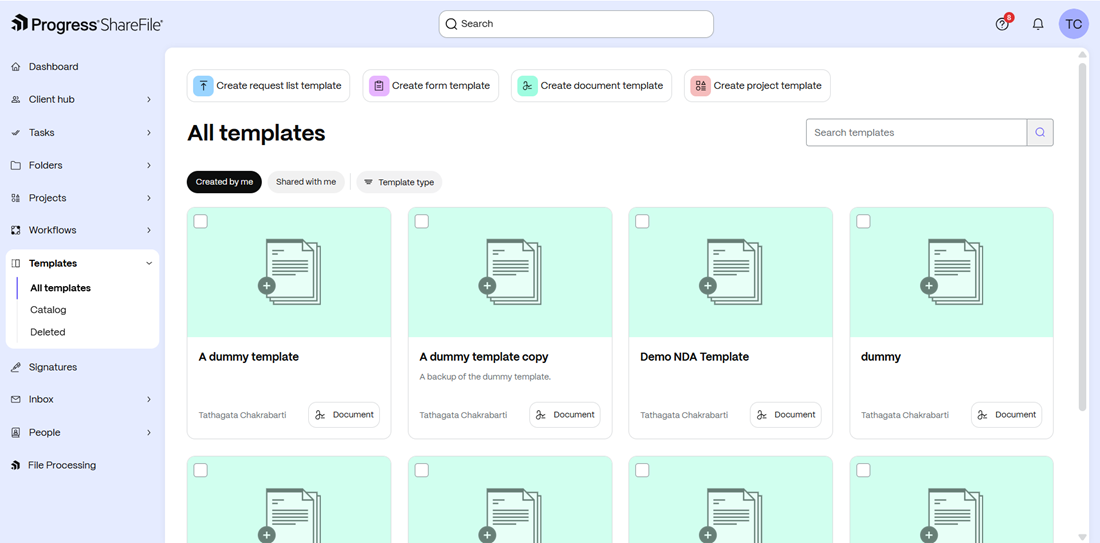Open the A dummy template thumbnail

click(x=289, y=272)
